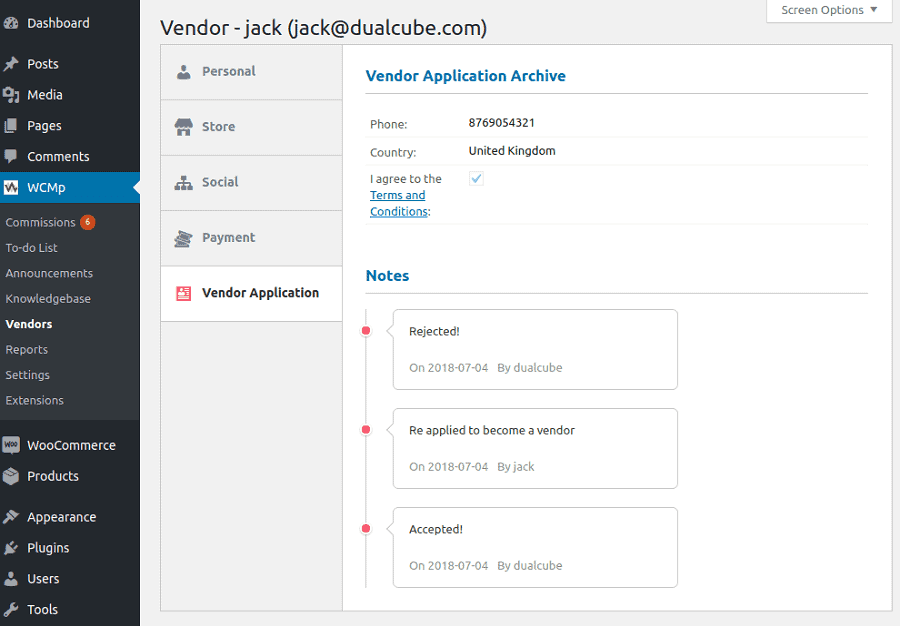Go to the Announcements submenu
The width and height of the screenshot is (900, 626).
49,274
